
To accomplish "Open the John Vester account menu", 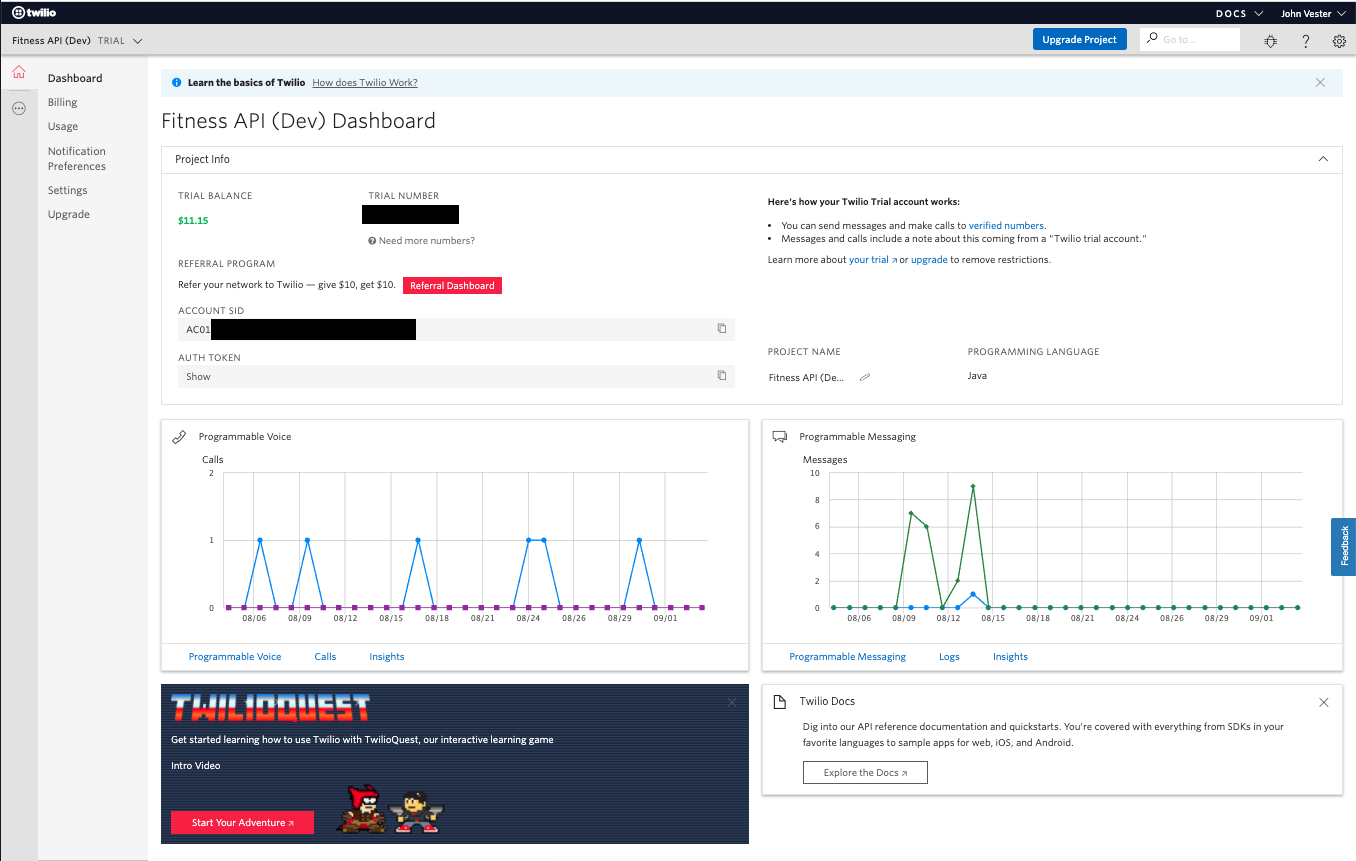I will click(1313, 13).
